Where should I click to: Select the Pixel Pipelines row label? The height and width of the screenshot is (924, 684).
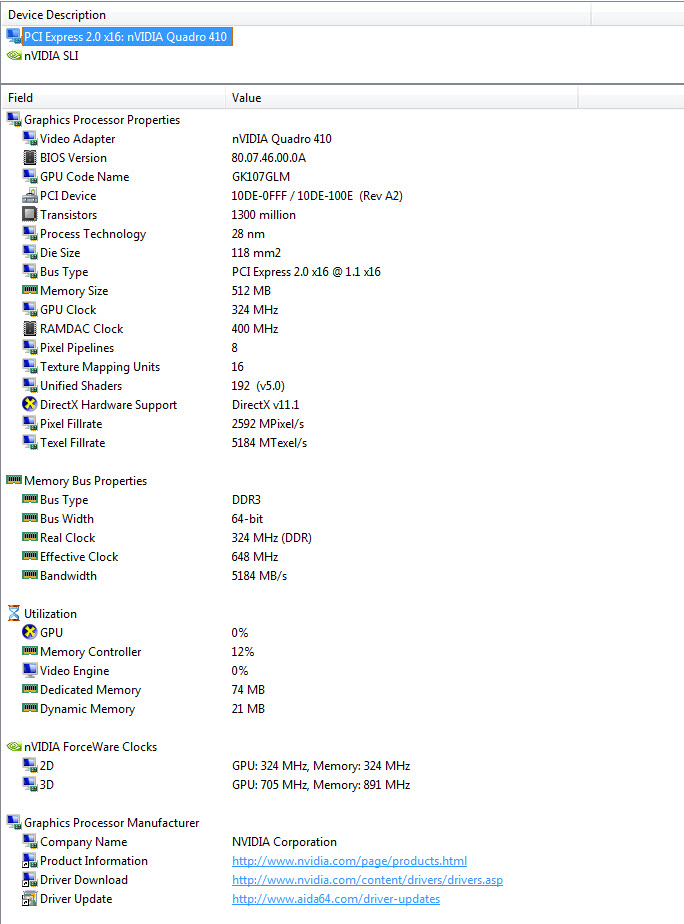[x=77, y=348]
